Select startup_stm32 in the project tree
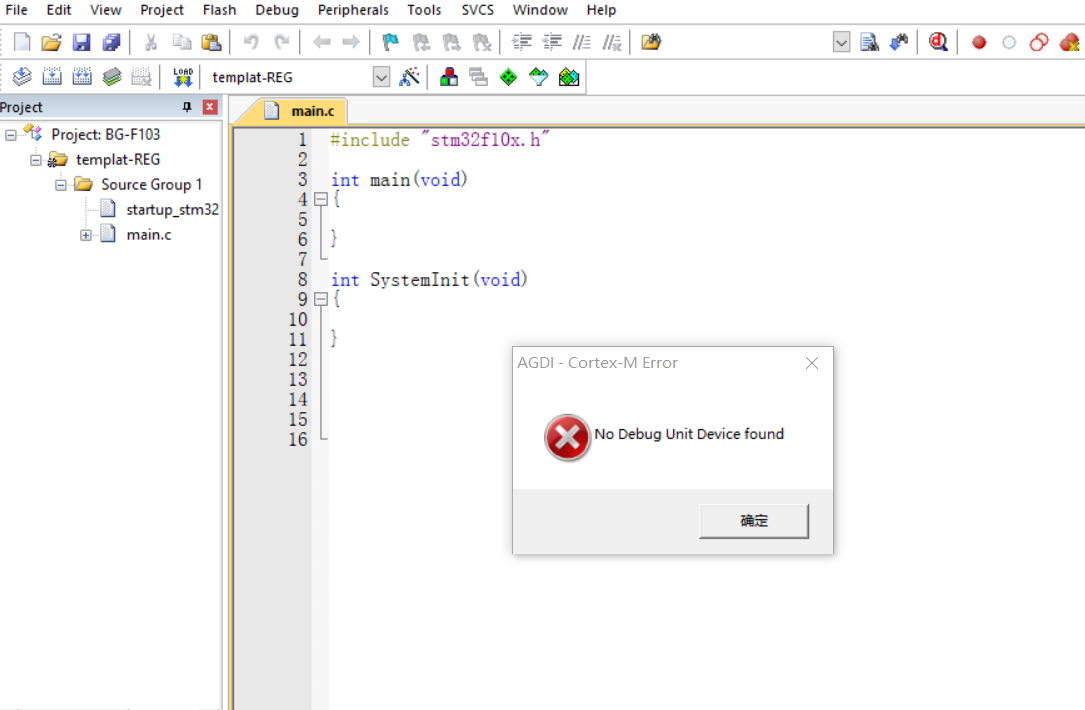This screenshot has height=710, width=1085. point(173,209)
